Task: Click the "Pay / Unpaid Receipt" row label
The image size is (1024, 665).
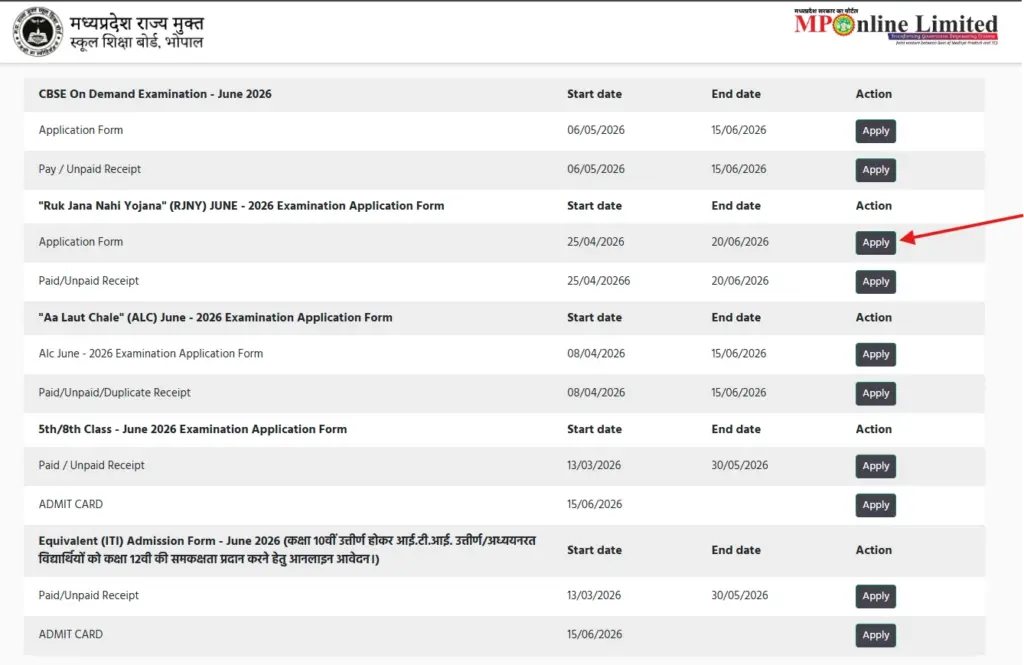Action: click(x=89, y=169)
